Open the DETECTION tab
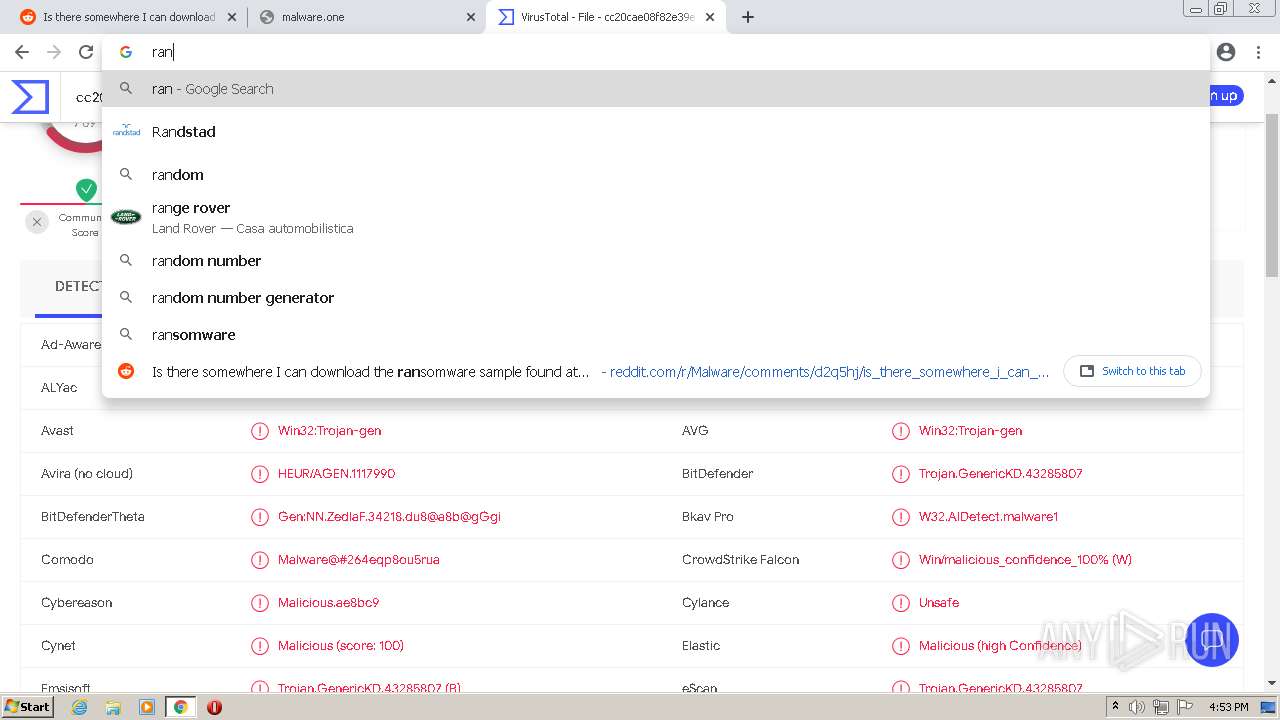 point(78,286)
